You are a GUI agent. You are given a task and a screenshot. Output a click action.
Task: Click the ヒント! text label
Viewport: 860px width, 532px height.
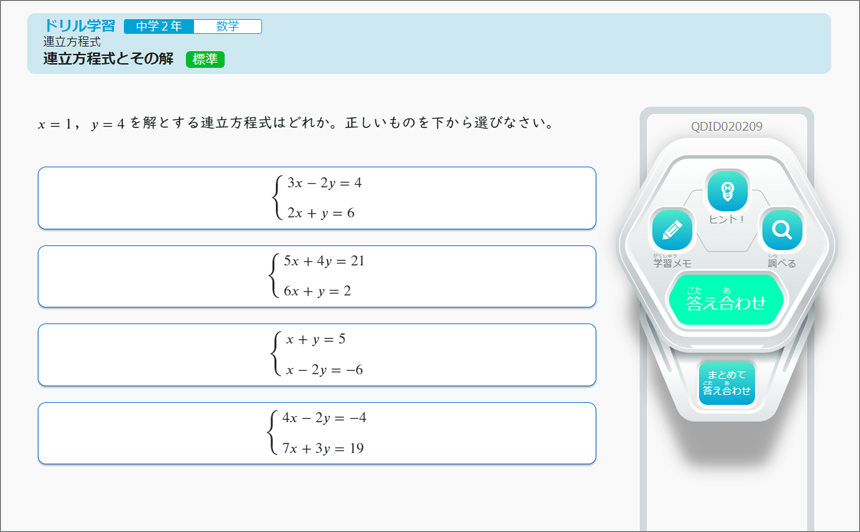coord(727,219)
